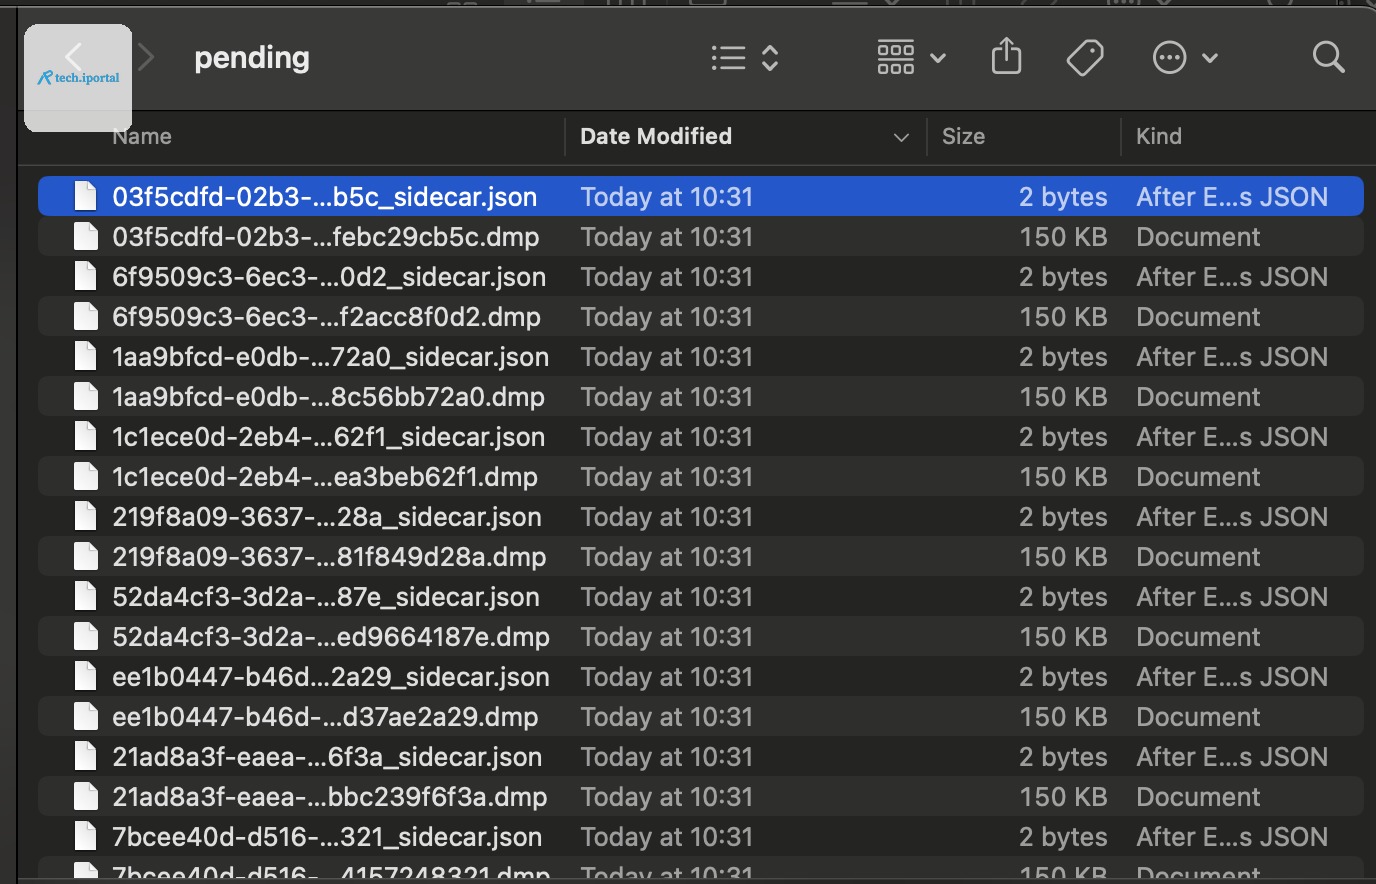Select file 21ad8a3f-eaea-...6f3a_sidecar.json
1376x884 pixels.
(701, 757)
